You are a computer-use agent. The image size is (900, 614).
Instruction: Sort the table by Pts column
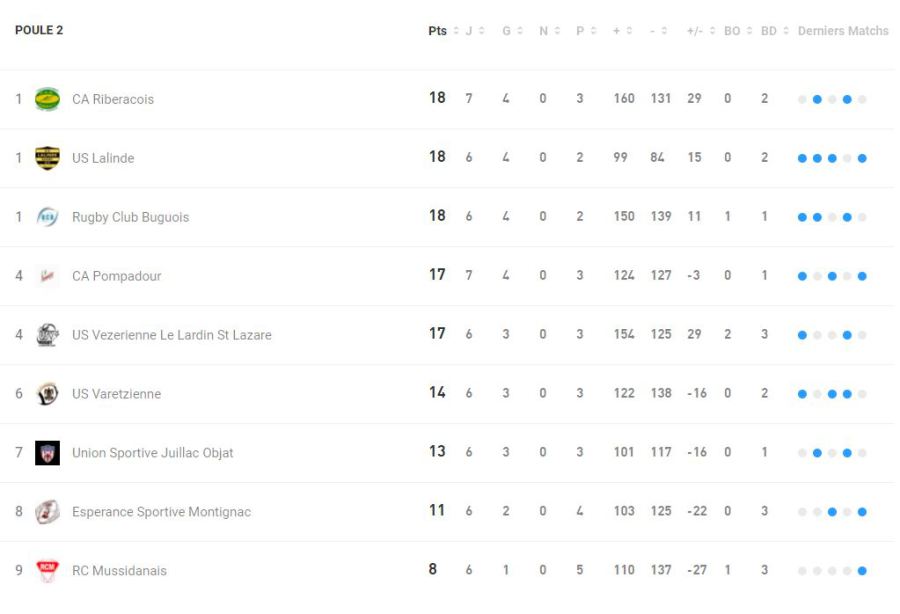pos(438,31)
